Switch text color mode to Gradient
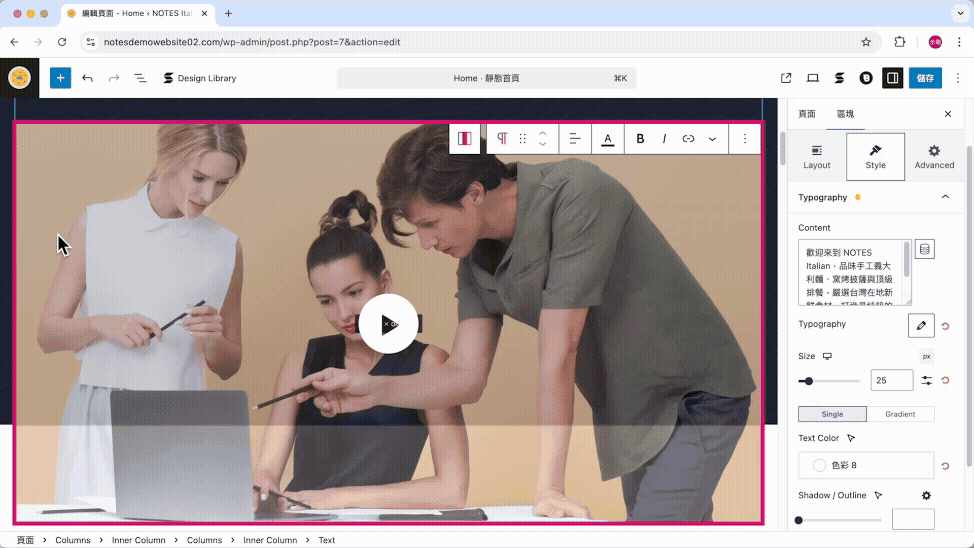Viewport: 974px width, 548px height. pos(900,414)
